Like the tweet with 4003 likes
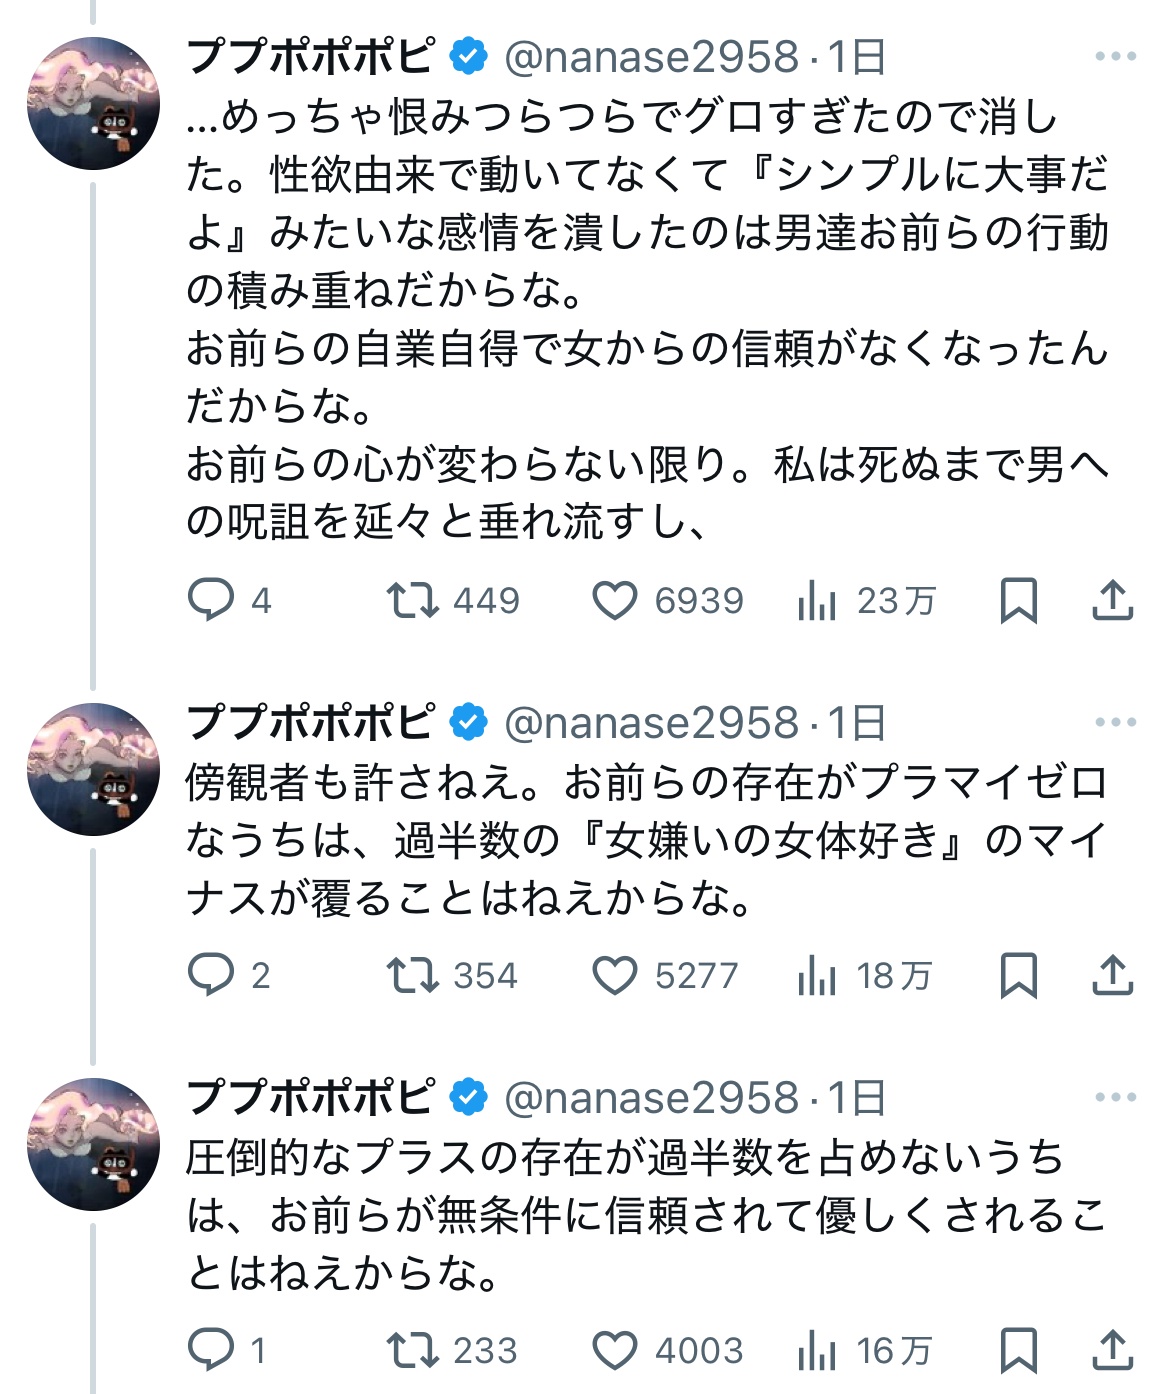1170x1394 pixels. 615,1351
